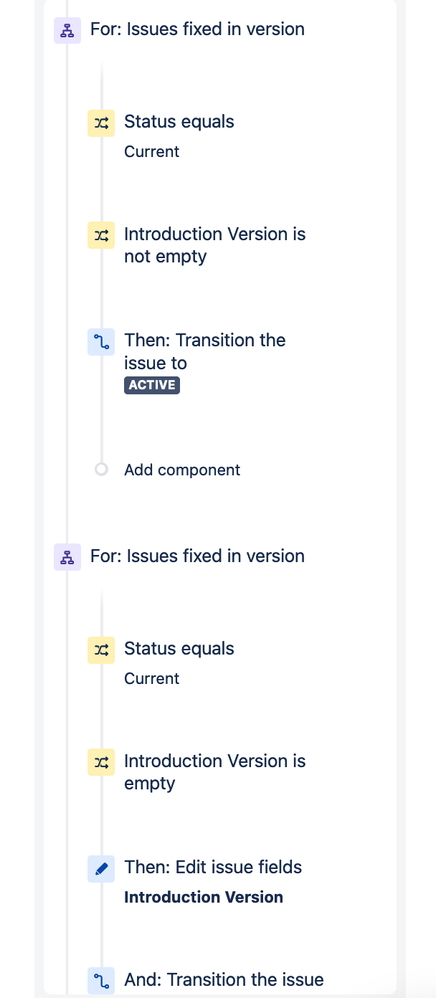The image size is (436, 998).
Task: Click the 'Introduction Version is empty' condition icon
Action: pyautogui.click(x=101, y=763)
